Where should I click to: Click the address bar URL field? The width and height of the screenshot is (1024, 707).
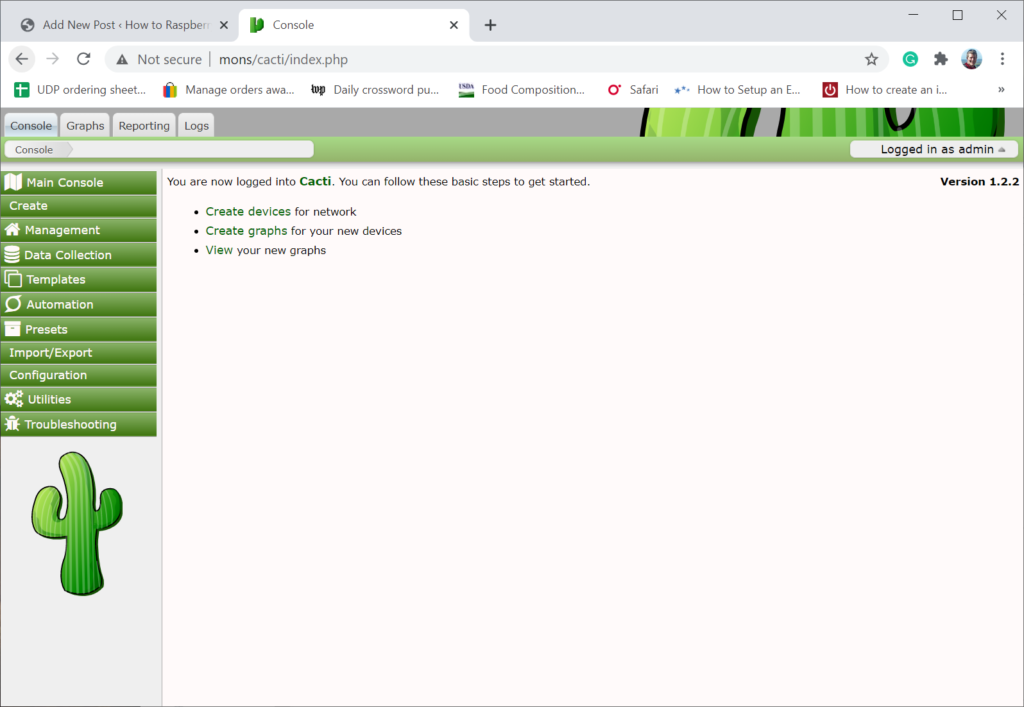click(x=496, y=59)
